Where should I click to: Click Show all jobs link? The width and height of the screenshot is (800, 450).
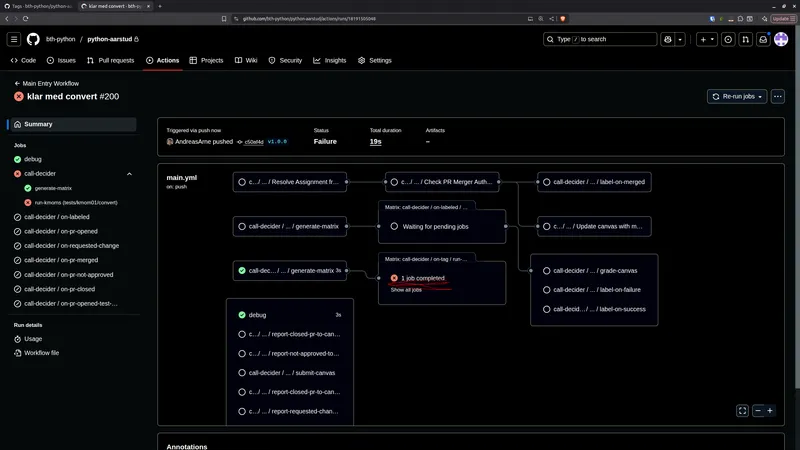tap(406, 290)
